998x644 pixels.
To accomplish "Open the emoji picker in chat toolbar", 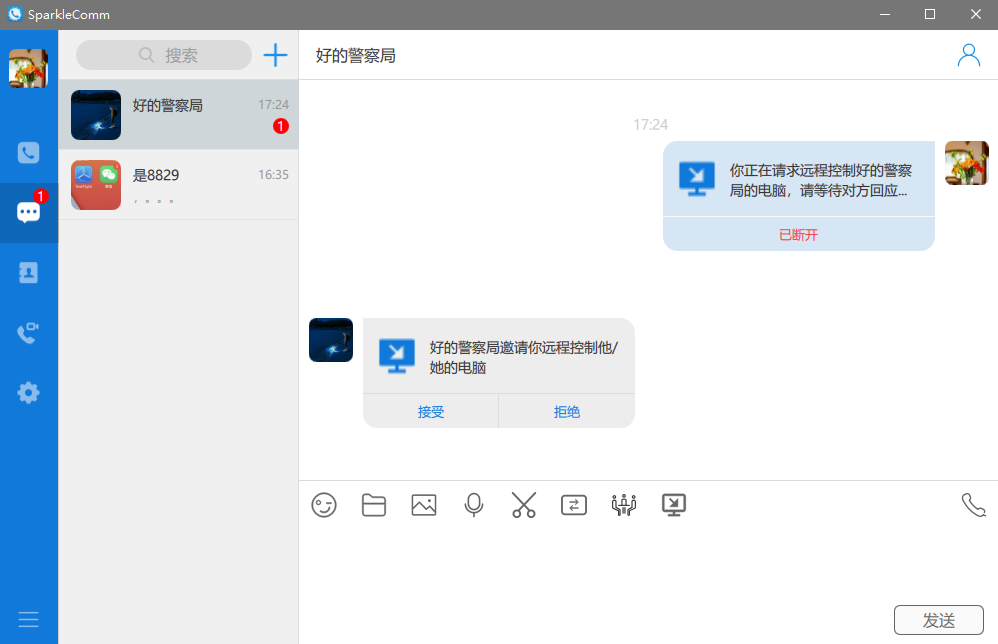I will (324, 505).
